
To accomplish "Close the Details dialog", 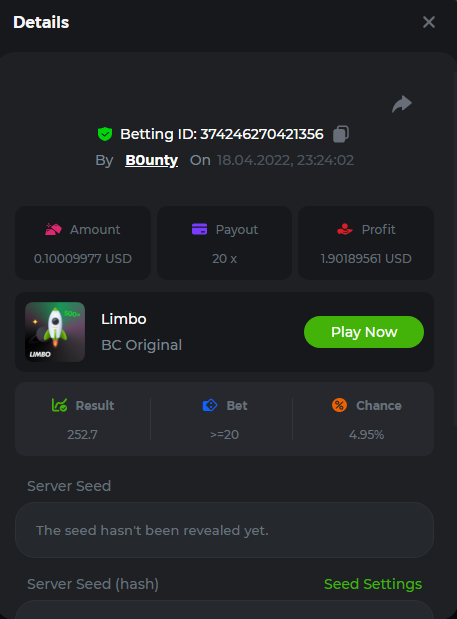I will coord(429,22).
